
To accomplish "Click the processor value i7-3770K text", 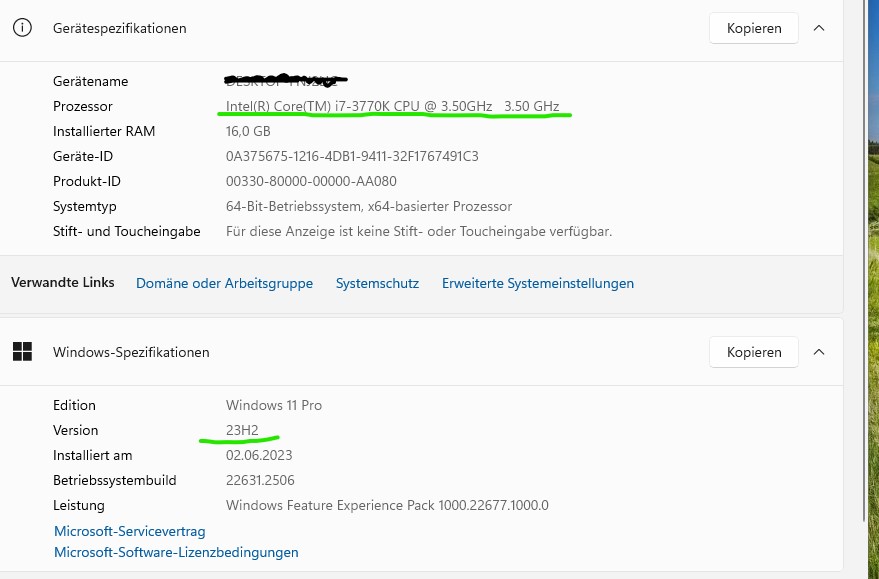I will click(392, 106).
